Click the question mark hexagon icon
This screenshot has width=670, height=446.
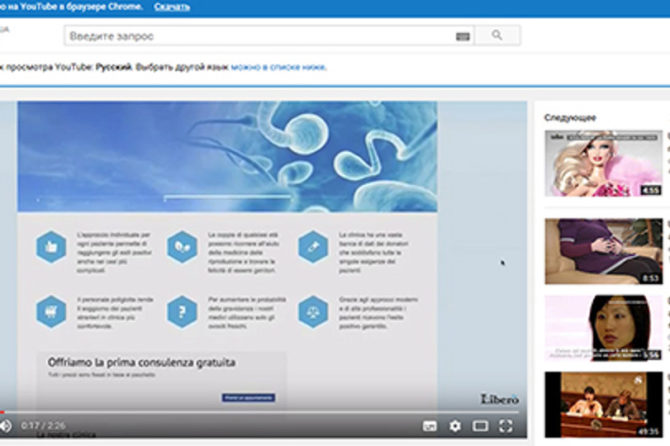pos(182,309)
